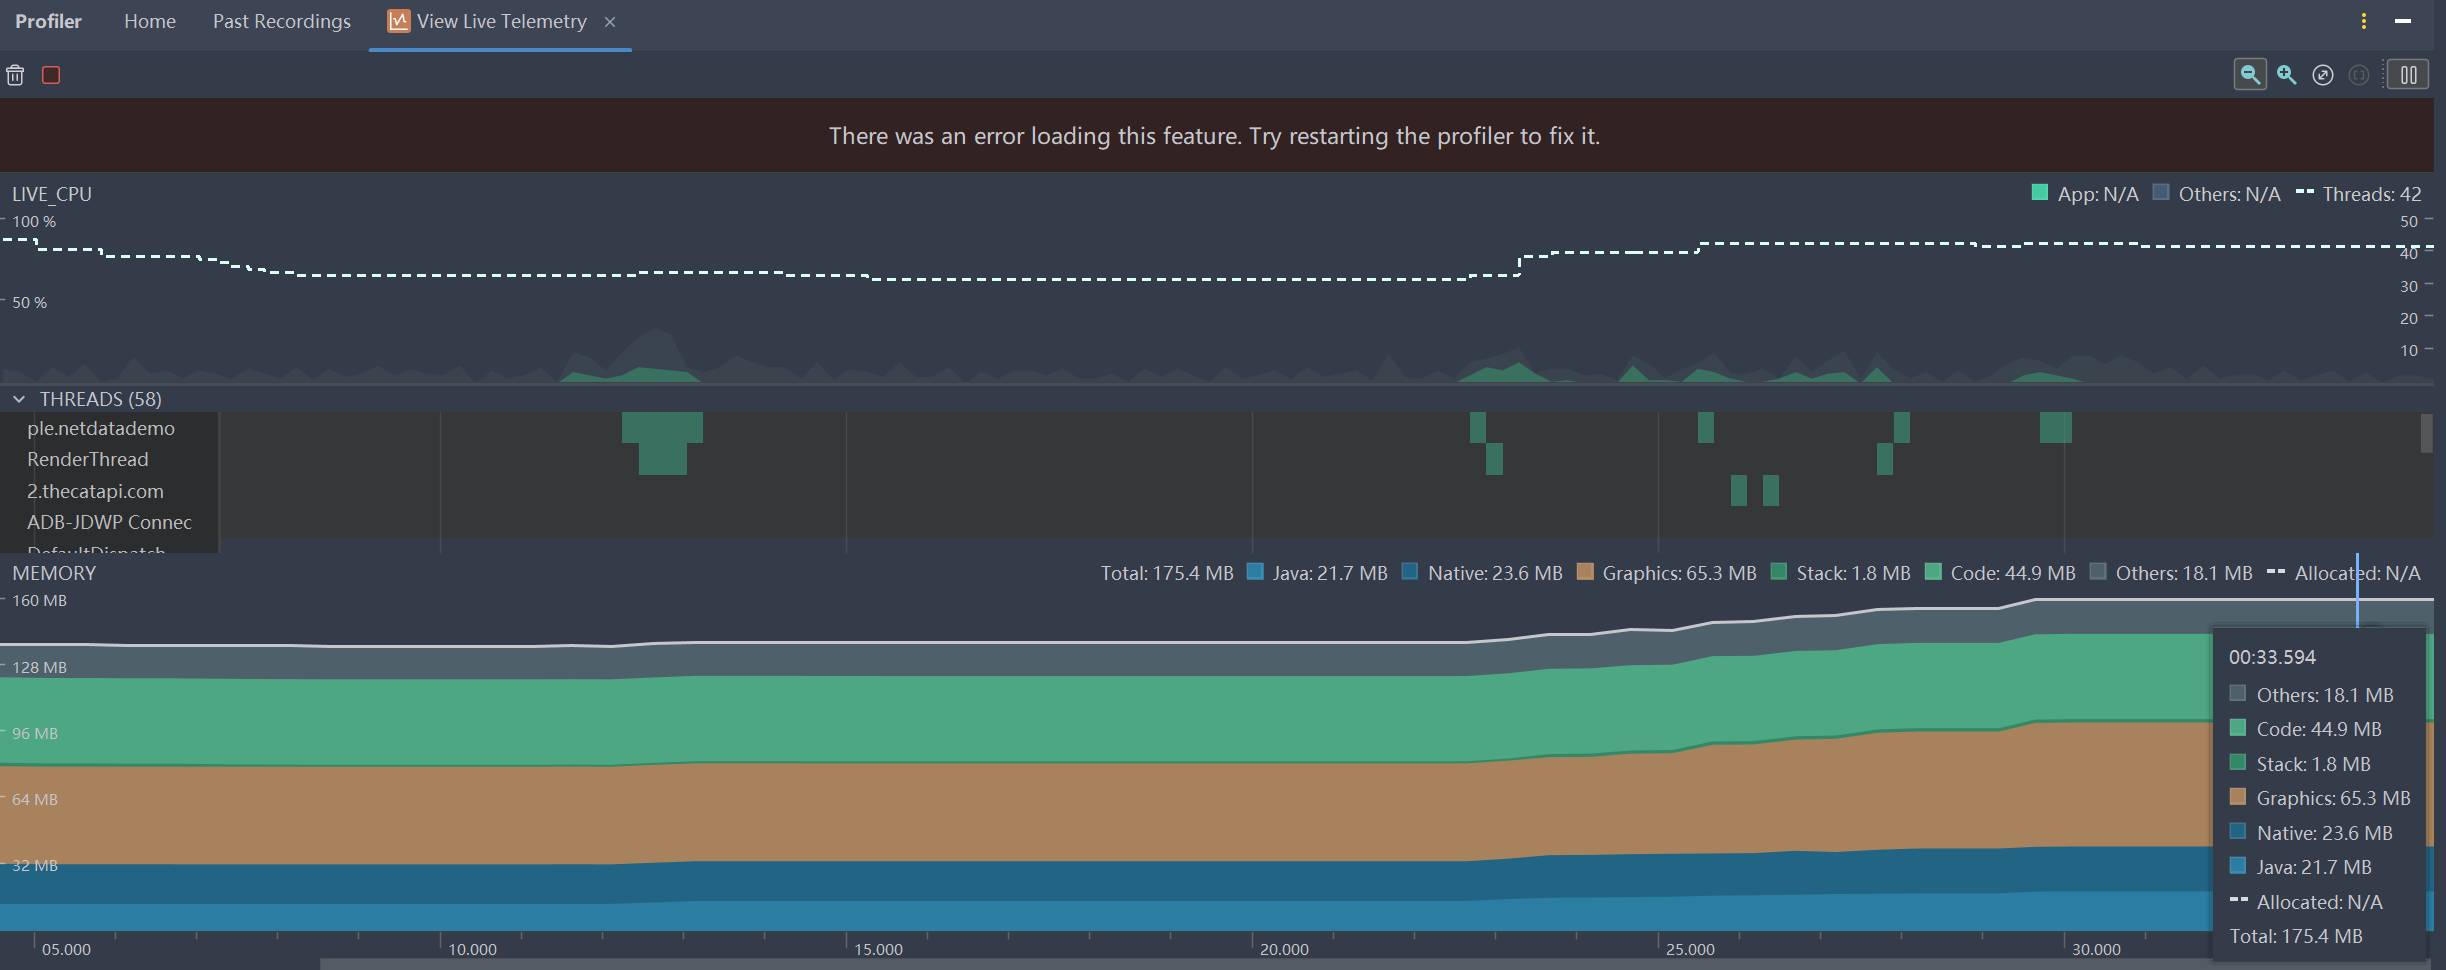Click the chart icon on View Live Telemetry tab
Viewport: 2446px width, 970px height.
click(398, 20)
